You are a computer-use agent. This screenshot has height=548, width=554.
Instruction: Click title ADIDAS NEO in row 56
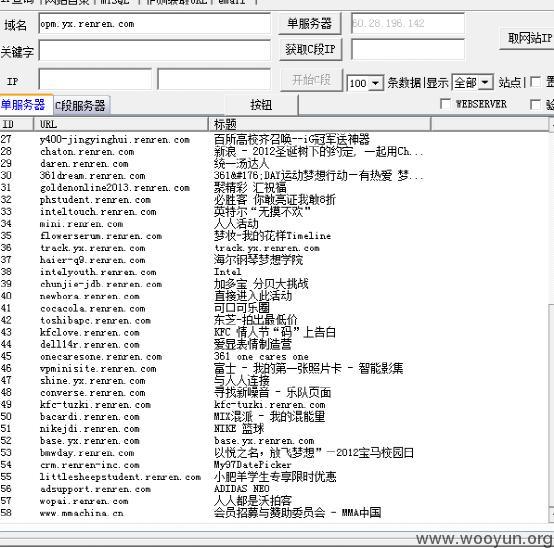pos(242,489)
